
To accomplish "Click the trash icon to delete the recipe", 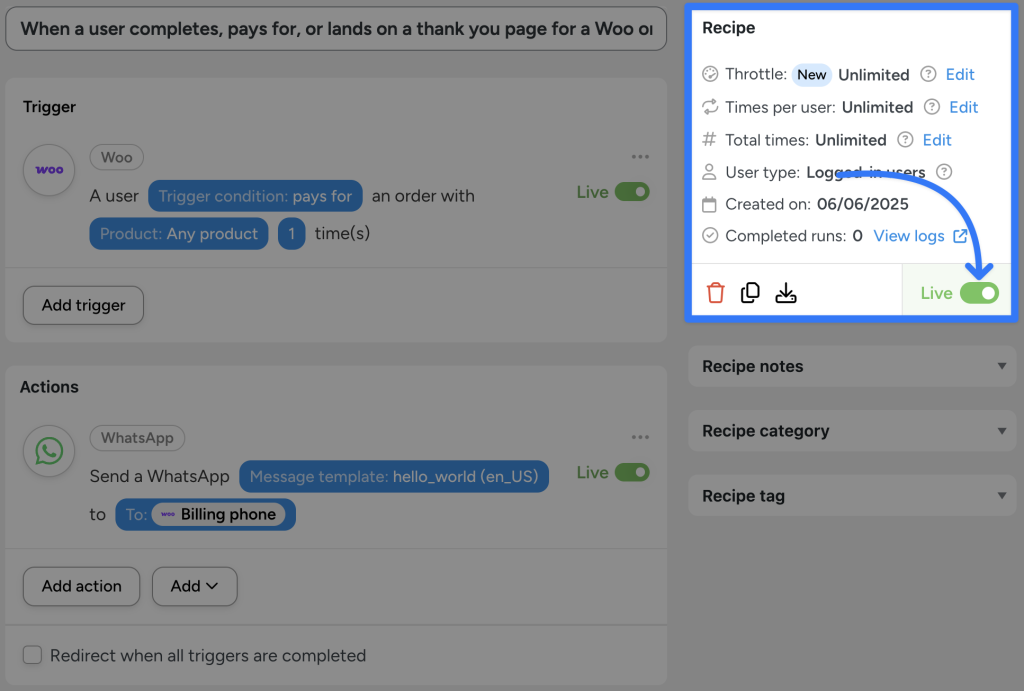I will pos(716,292).
